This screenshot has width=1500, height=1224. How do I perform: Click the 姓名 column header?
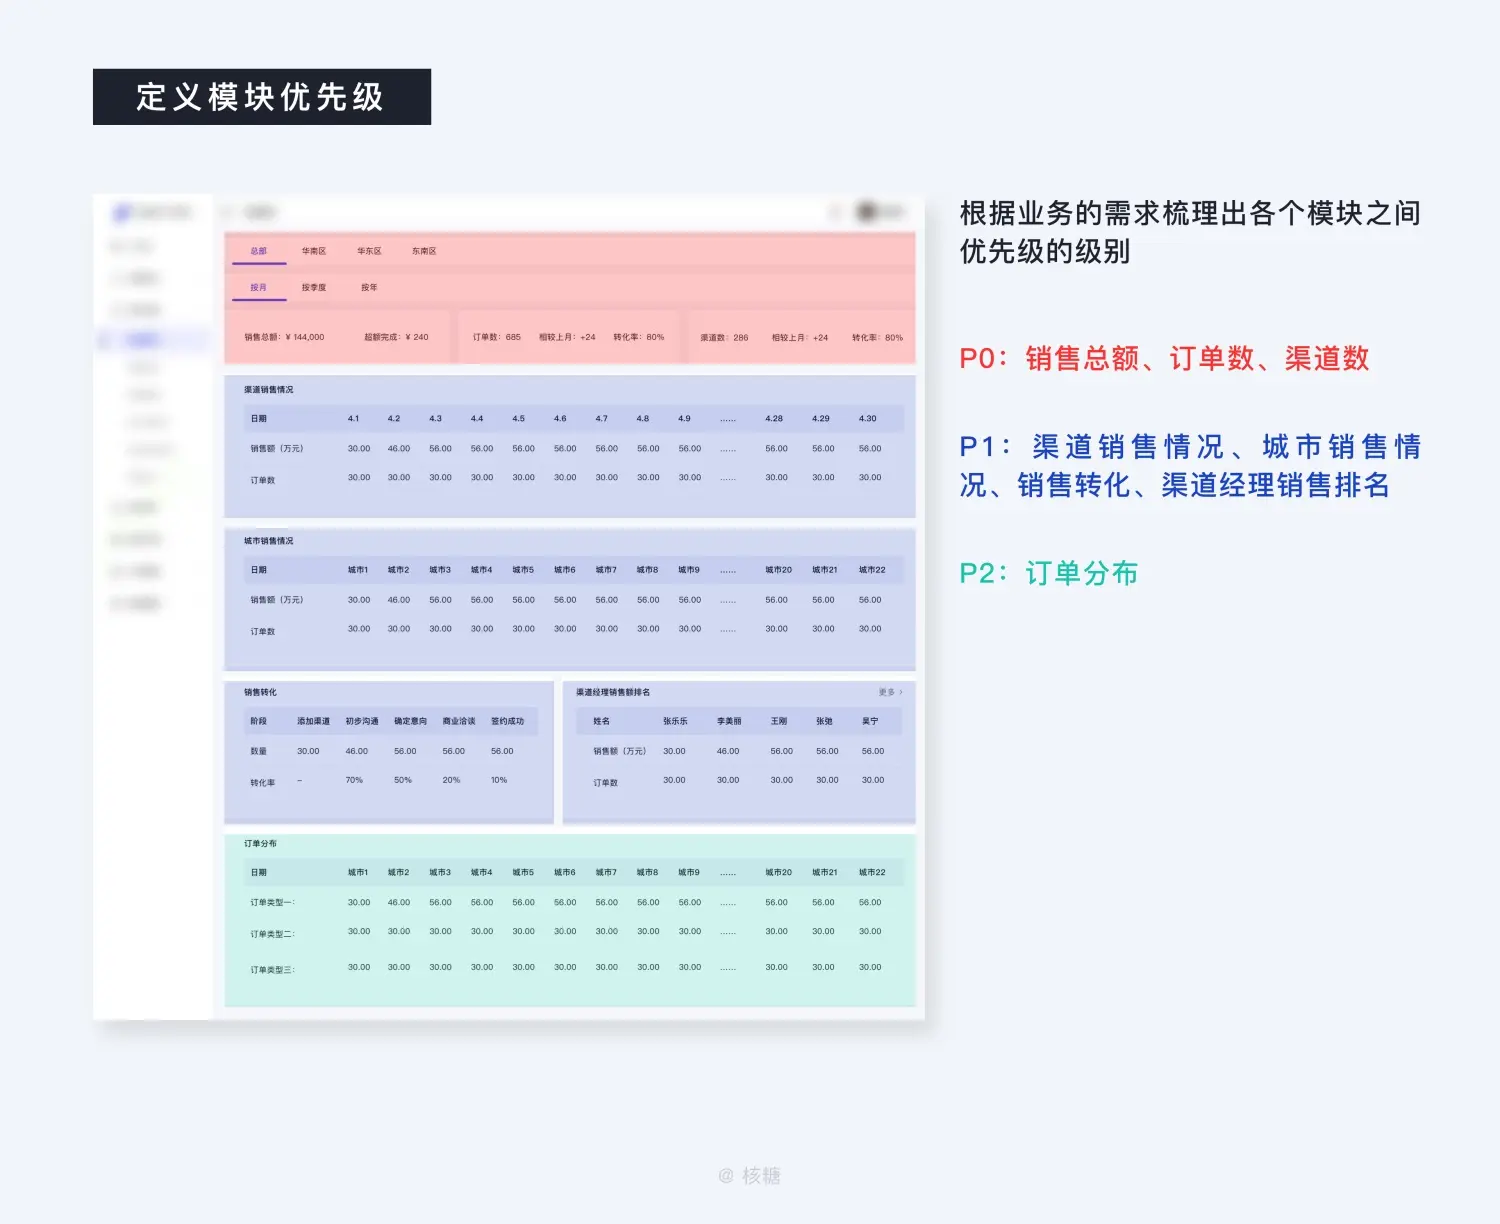[x=601, y=721]
